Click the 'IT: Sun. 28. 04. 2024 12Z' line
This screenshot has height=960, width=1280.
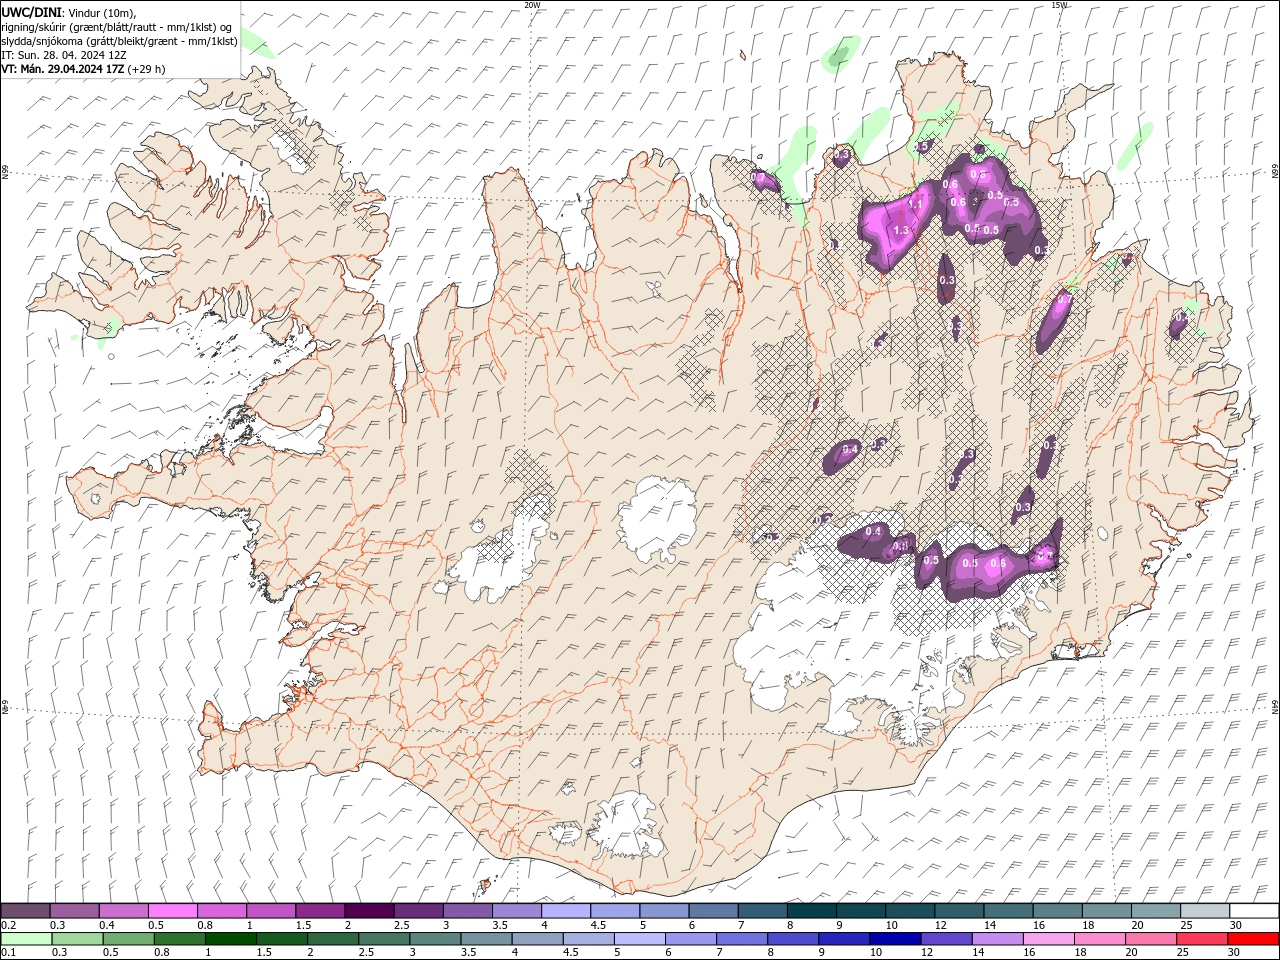coord(63,55)
